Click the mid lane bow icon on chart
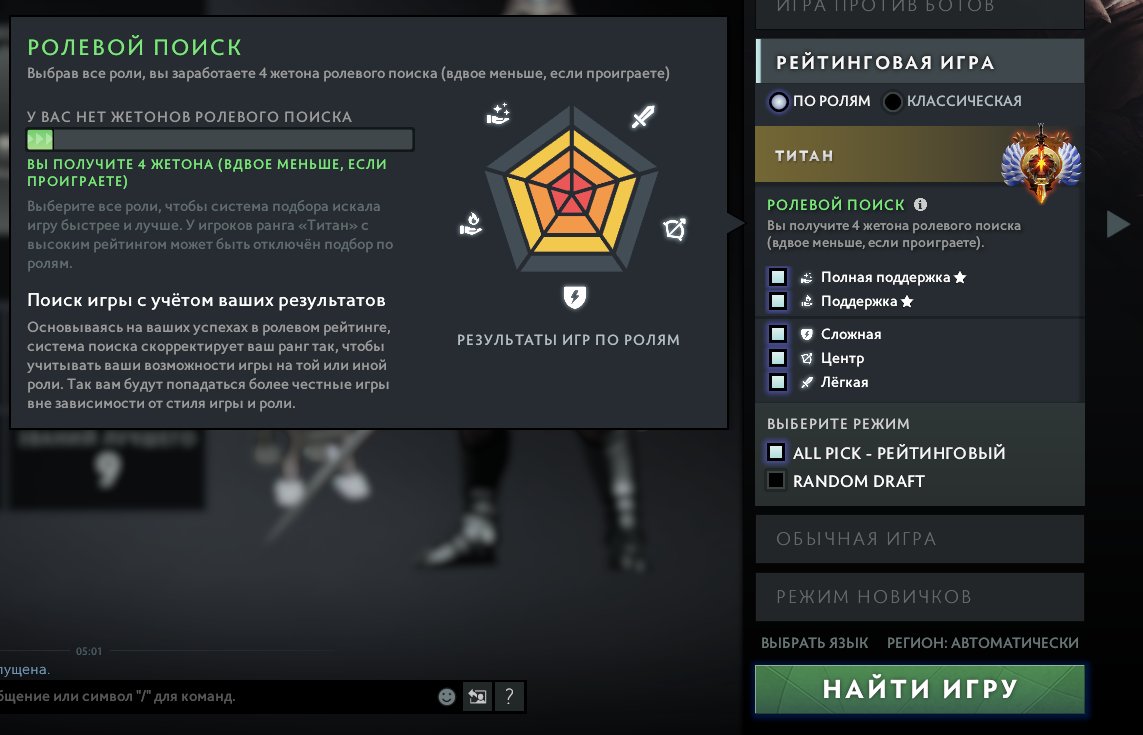Viewport: 1143px width, 735px height. [x=675, y=229]
